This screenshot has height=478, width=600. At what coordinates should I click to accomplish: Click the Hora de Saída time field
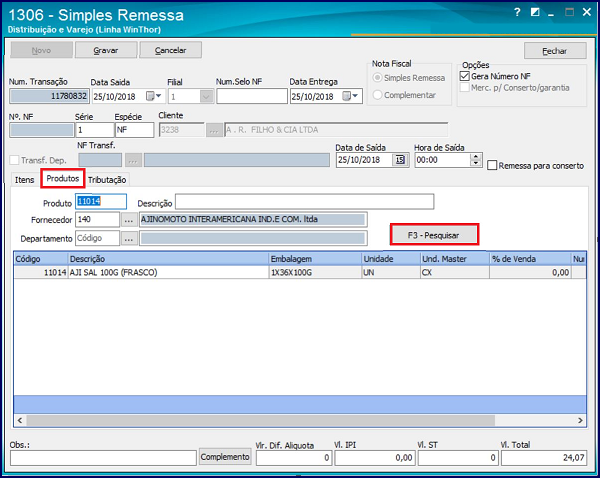tap(443, 160)
